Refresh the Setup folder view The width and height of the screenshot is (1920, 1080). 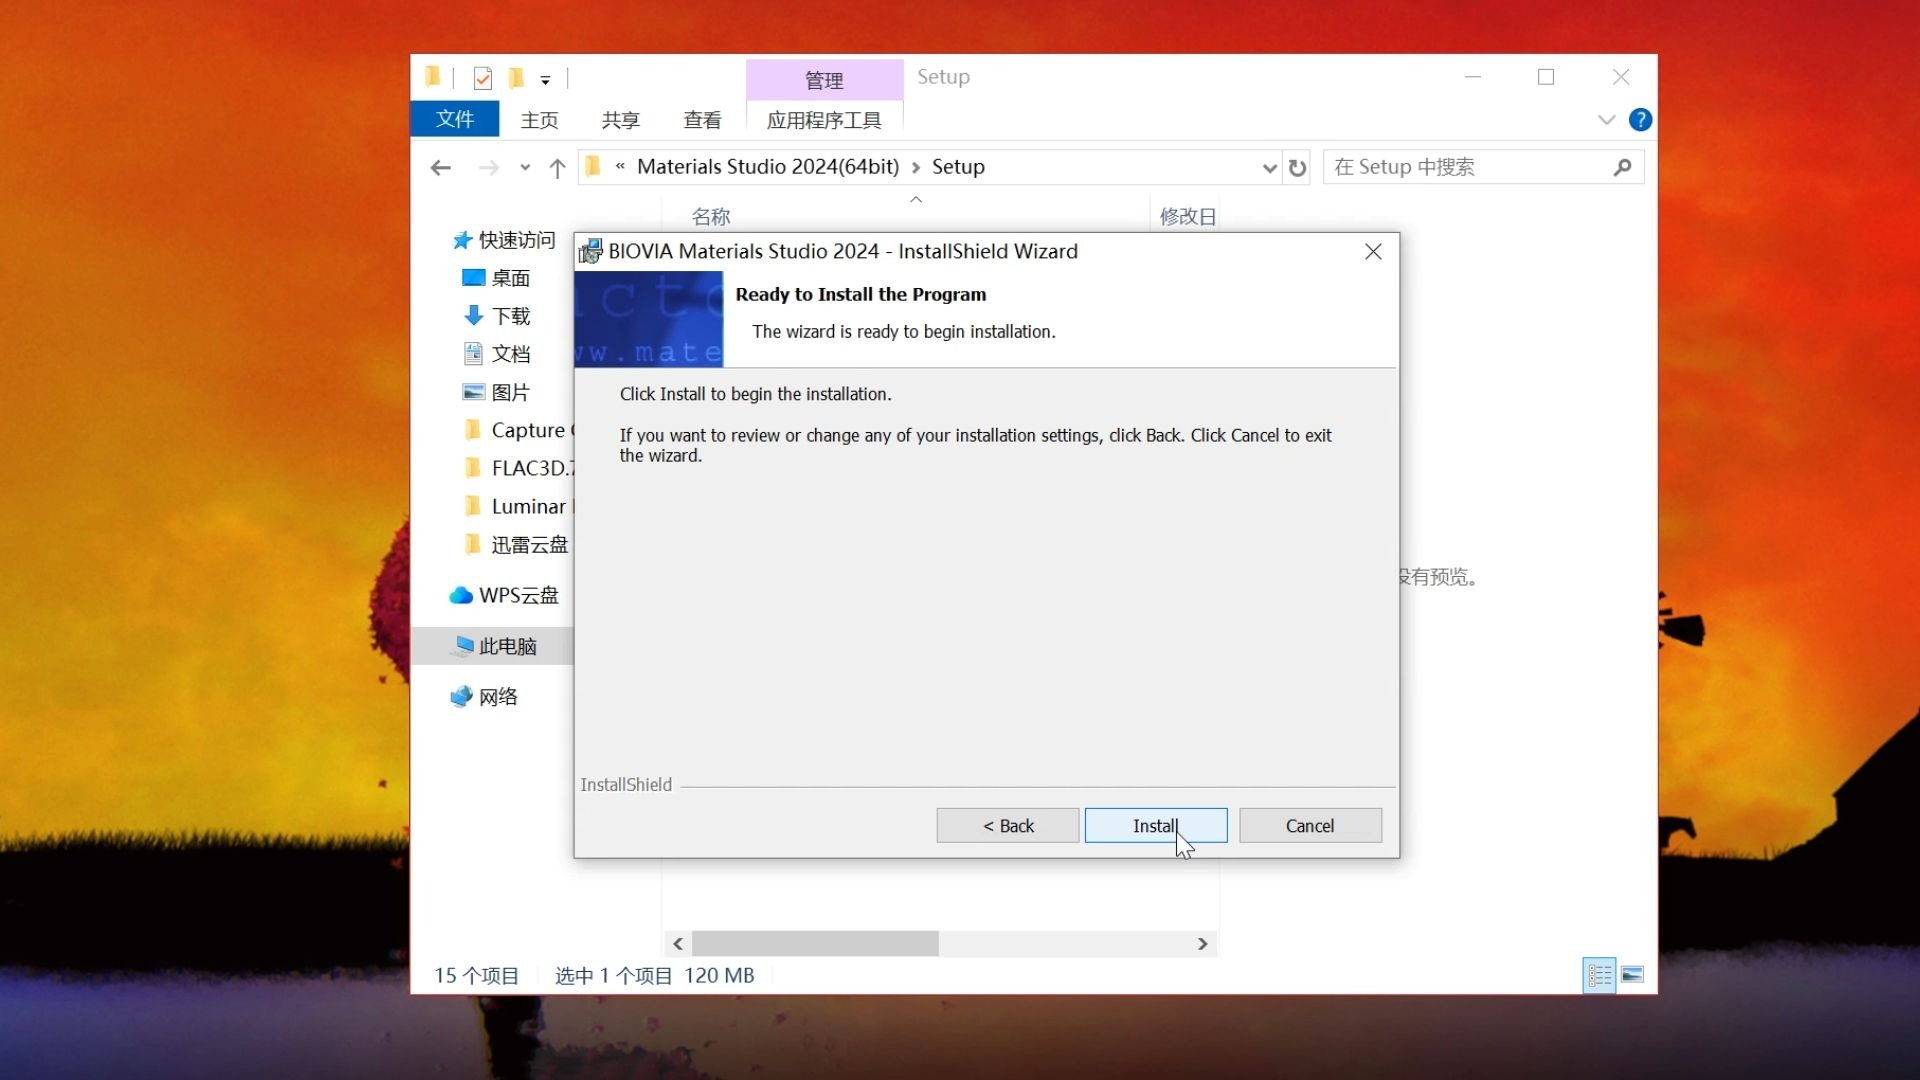[1297, 168]
